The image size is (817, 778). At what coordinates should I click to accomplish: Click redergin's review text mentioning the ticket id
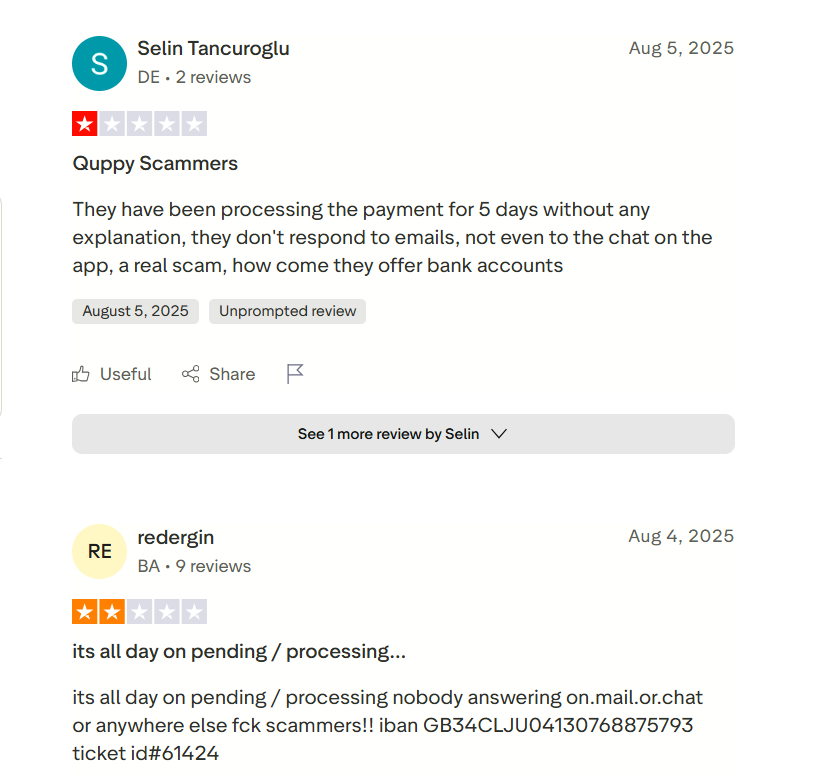[x=387, y=725]
